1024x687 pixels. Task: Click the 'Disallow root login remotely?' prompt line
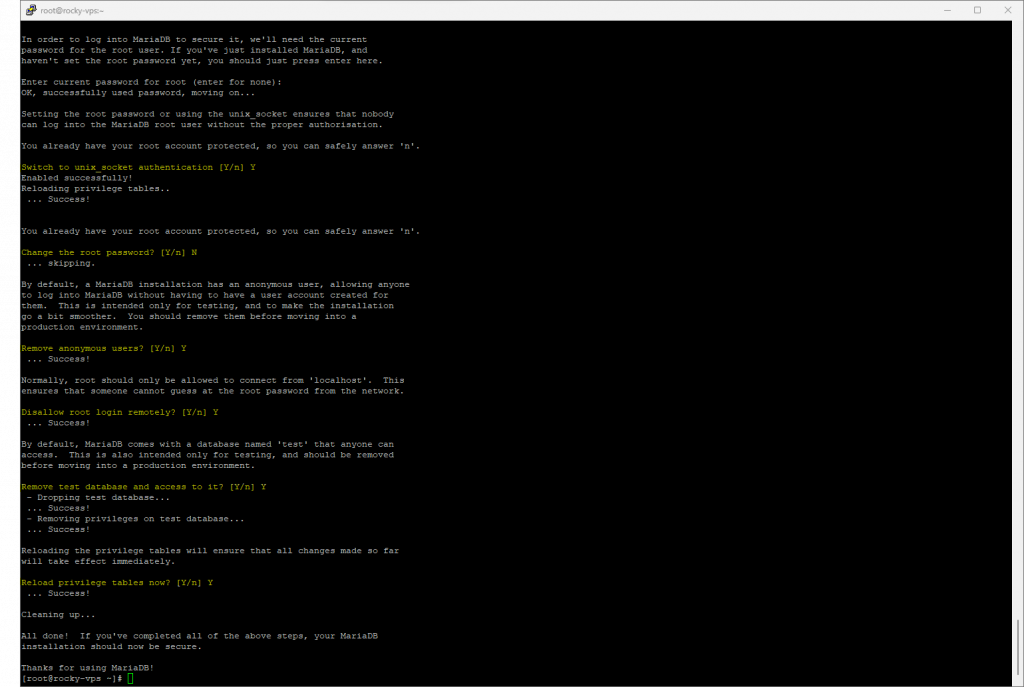point(120,412)
